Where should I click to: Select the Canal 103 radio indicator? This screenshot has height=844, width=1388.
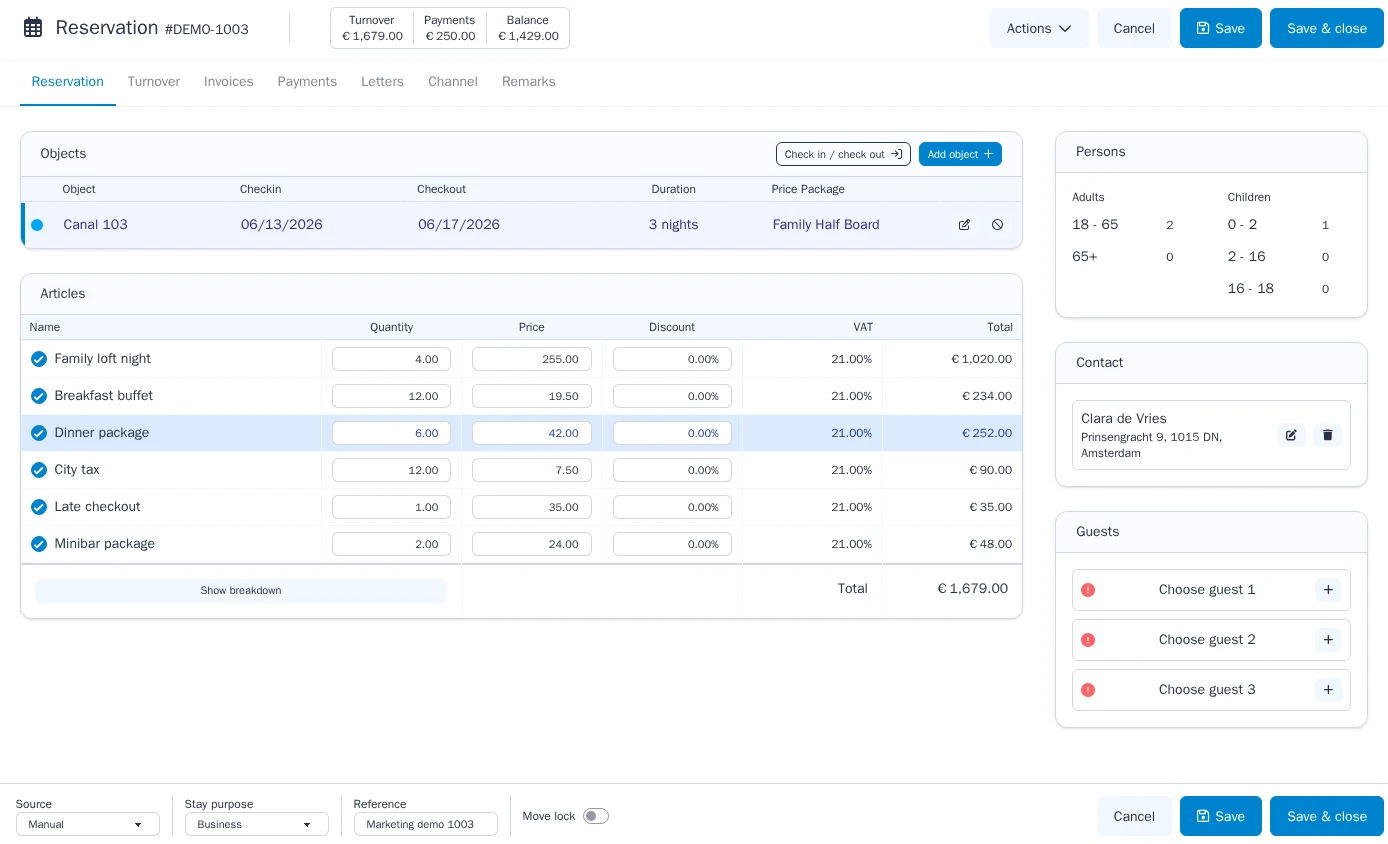tap(37, 225)
